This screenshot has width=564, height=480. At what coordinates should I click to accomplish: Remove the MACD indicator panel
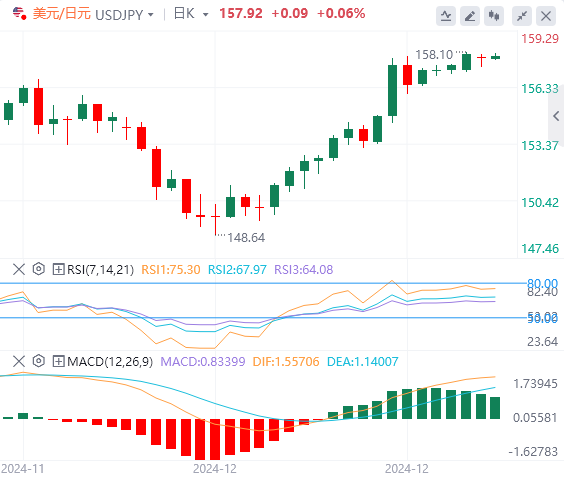19,361
